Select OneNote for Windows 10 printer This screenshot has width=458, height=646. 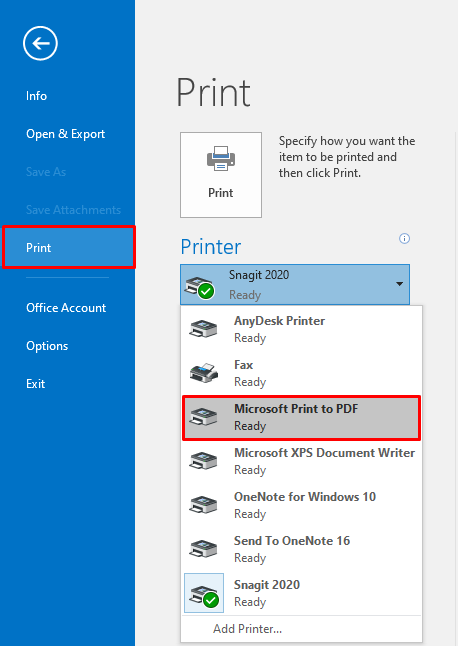[302, 505]
